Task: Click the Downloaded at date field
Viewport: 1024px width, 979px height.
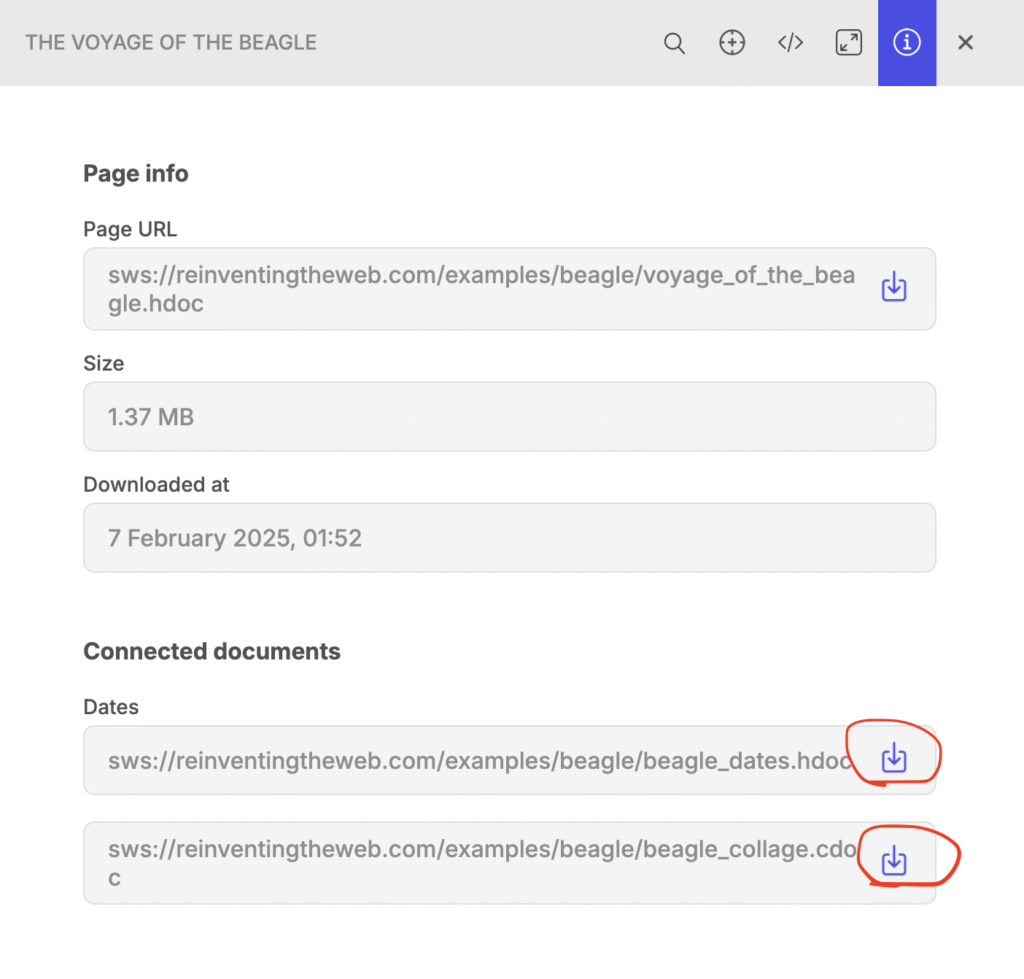Action: click(x=509, y=538)
